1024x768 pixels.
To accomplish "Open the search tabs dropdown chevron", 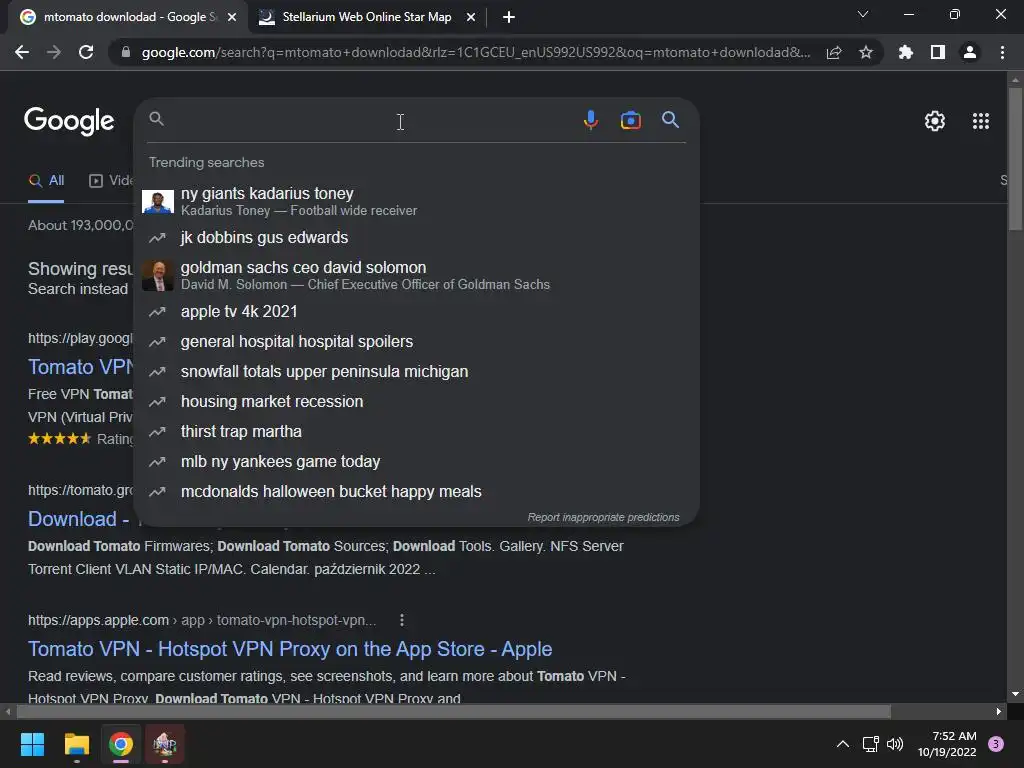I will click(863, 14).
